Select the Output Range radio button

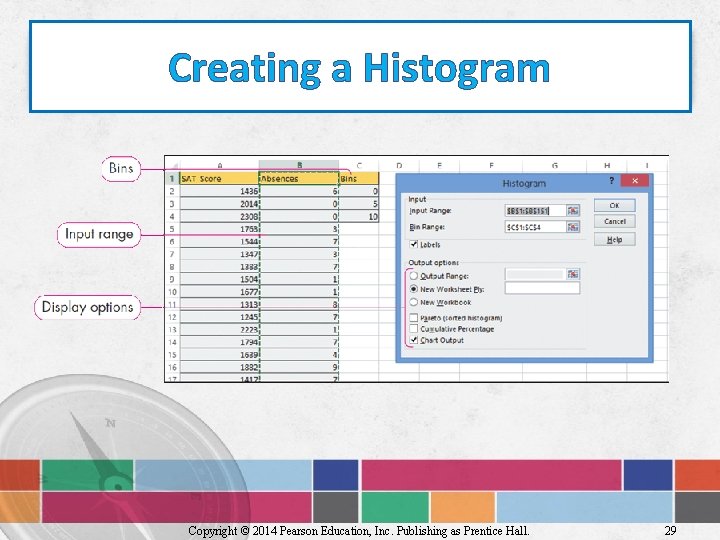[x=413, y=276]
